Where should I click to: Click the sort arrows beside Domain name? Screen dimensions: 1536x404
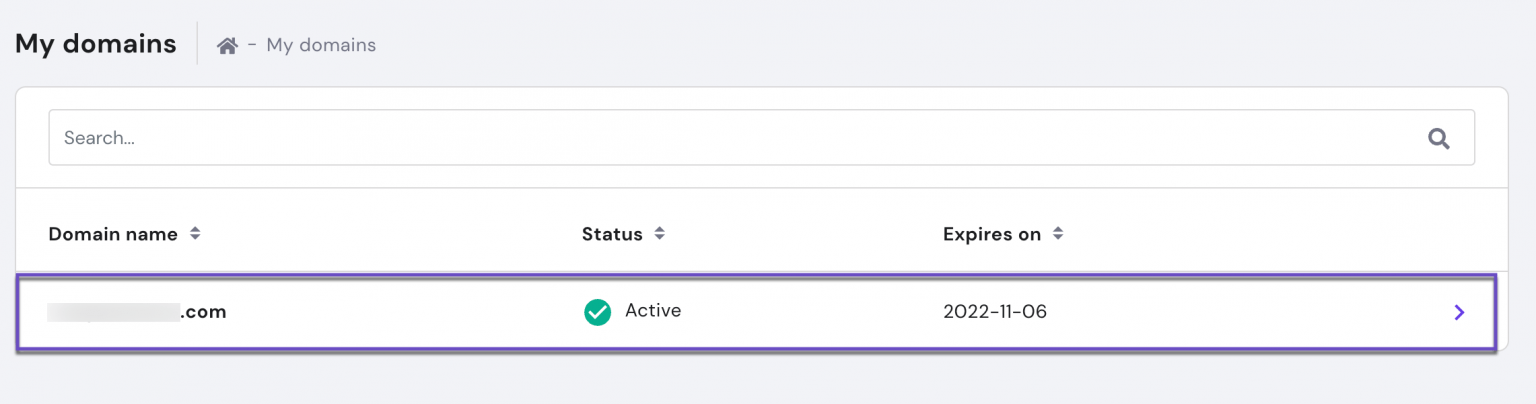coord(195,234)
